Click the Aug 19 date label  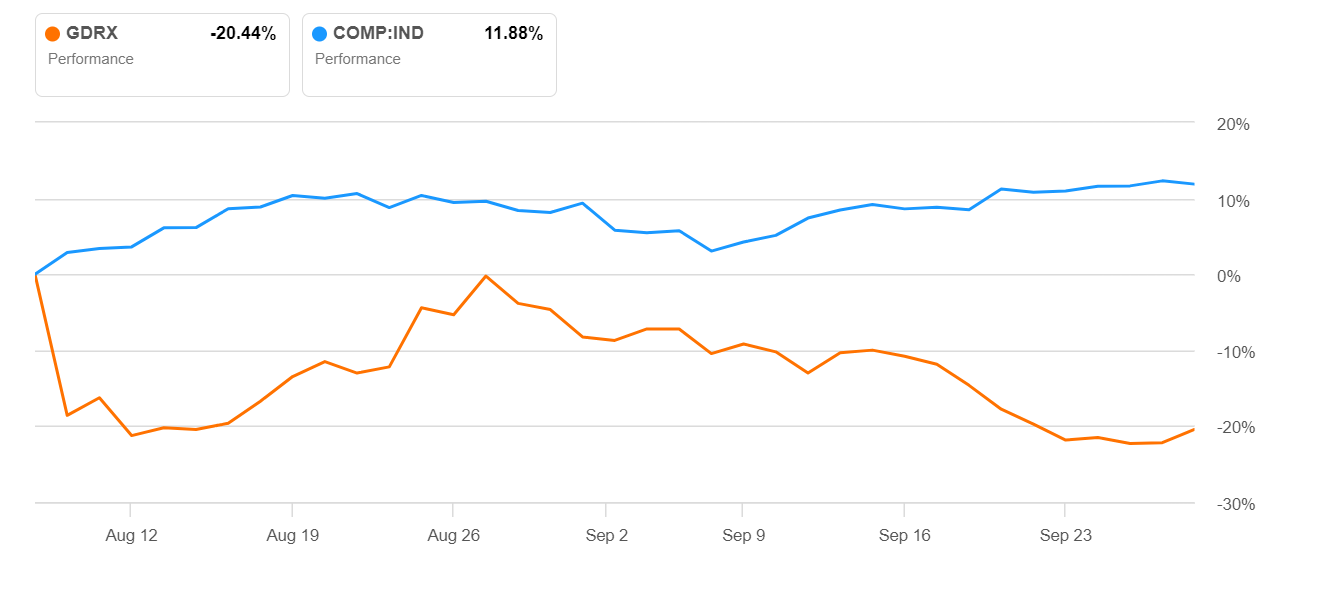tap(292, 536)
